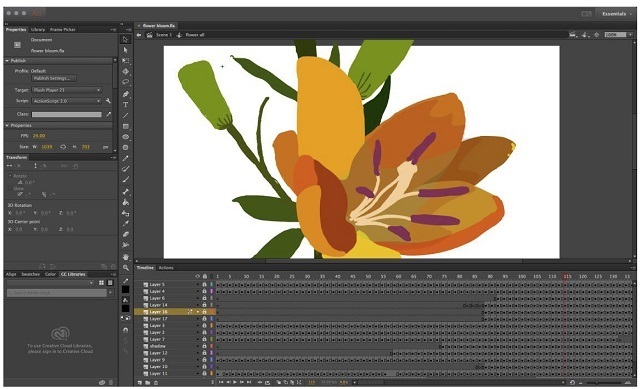Select the Ink Bottle tool

pos(125,213)
